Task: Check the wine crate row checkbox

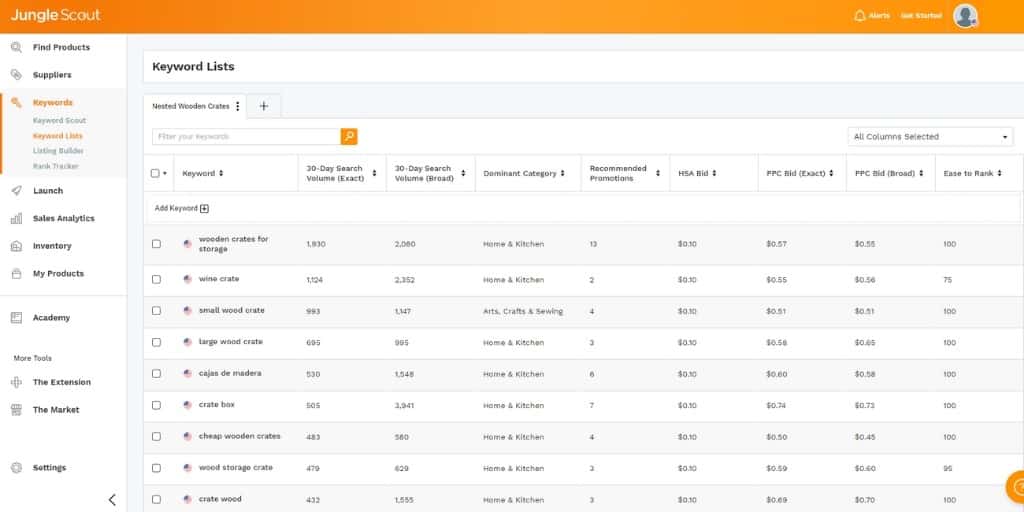Action: click(x=156, y=279)
